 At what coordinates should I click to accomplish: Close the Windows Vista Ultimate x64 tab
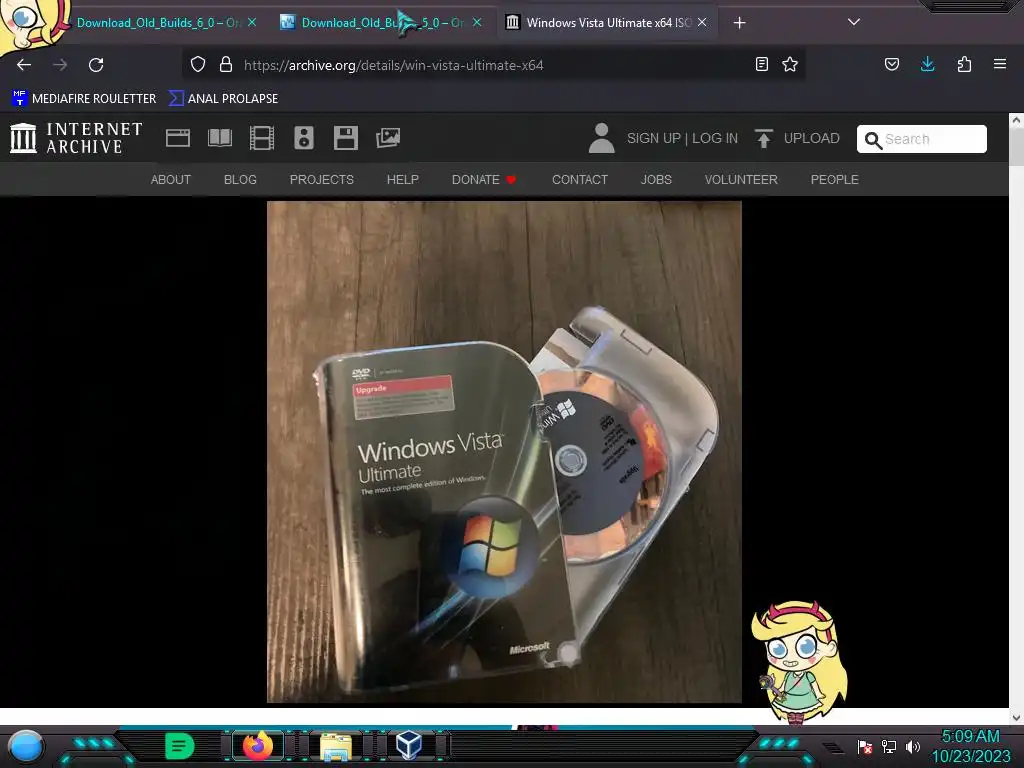[702, 22]
